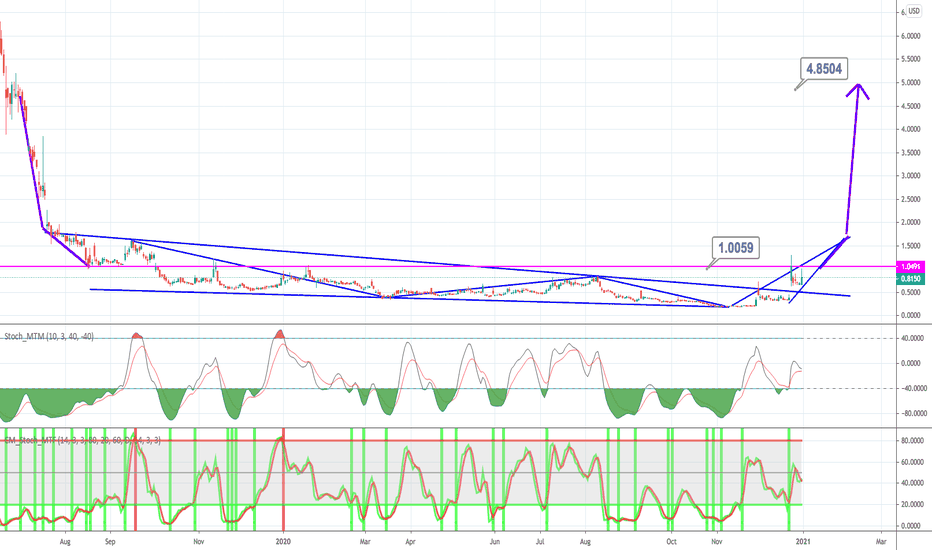The image size is (932, 550).
Task: Click the 5.0000 price scale label
Action: [x=911, y=83]
